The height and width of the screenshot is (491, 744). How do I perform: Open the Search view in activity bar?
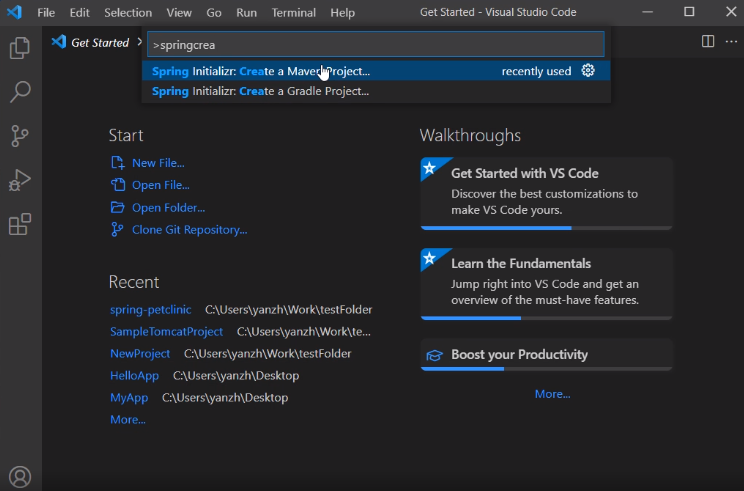(19, 91)
